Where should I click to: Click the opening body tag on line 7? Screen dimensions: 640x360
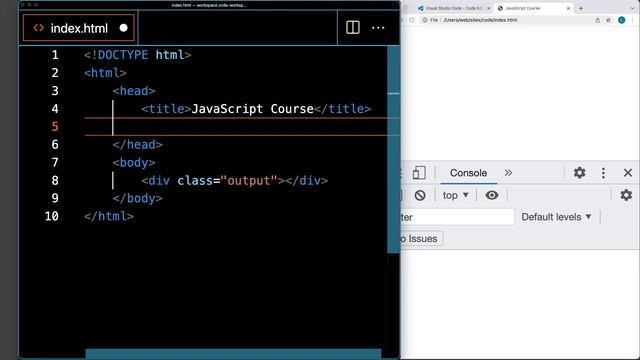coord(134,162)
